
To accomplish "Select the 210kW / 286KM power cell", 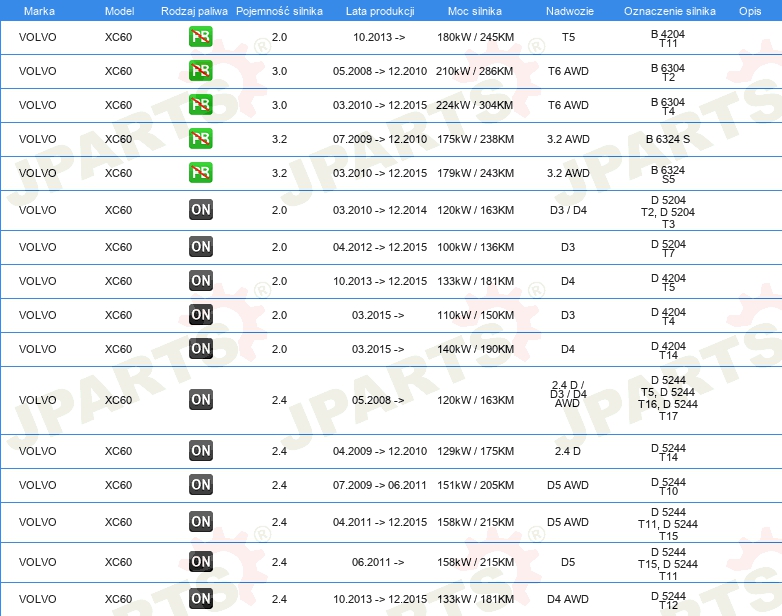I will (474, 71).
